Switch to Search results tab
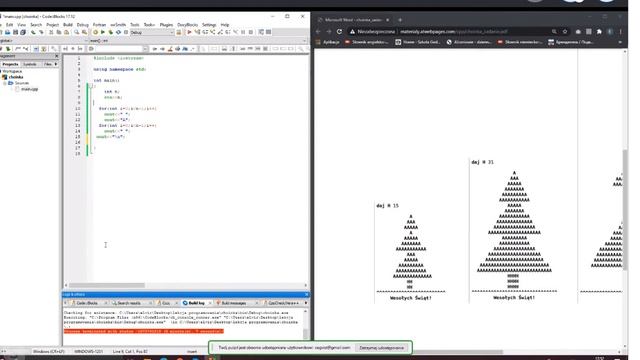Image resolution: width=640 pixels, height=360 pixels. point(129,303)
